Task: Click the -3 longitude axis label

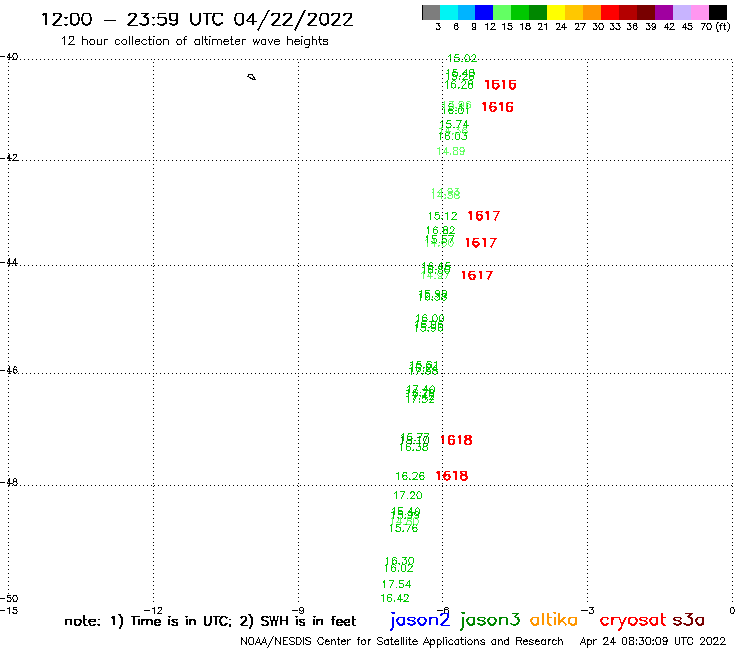Action: click(588, 610)
